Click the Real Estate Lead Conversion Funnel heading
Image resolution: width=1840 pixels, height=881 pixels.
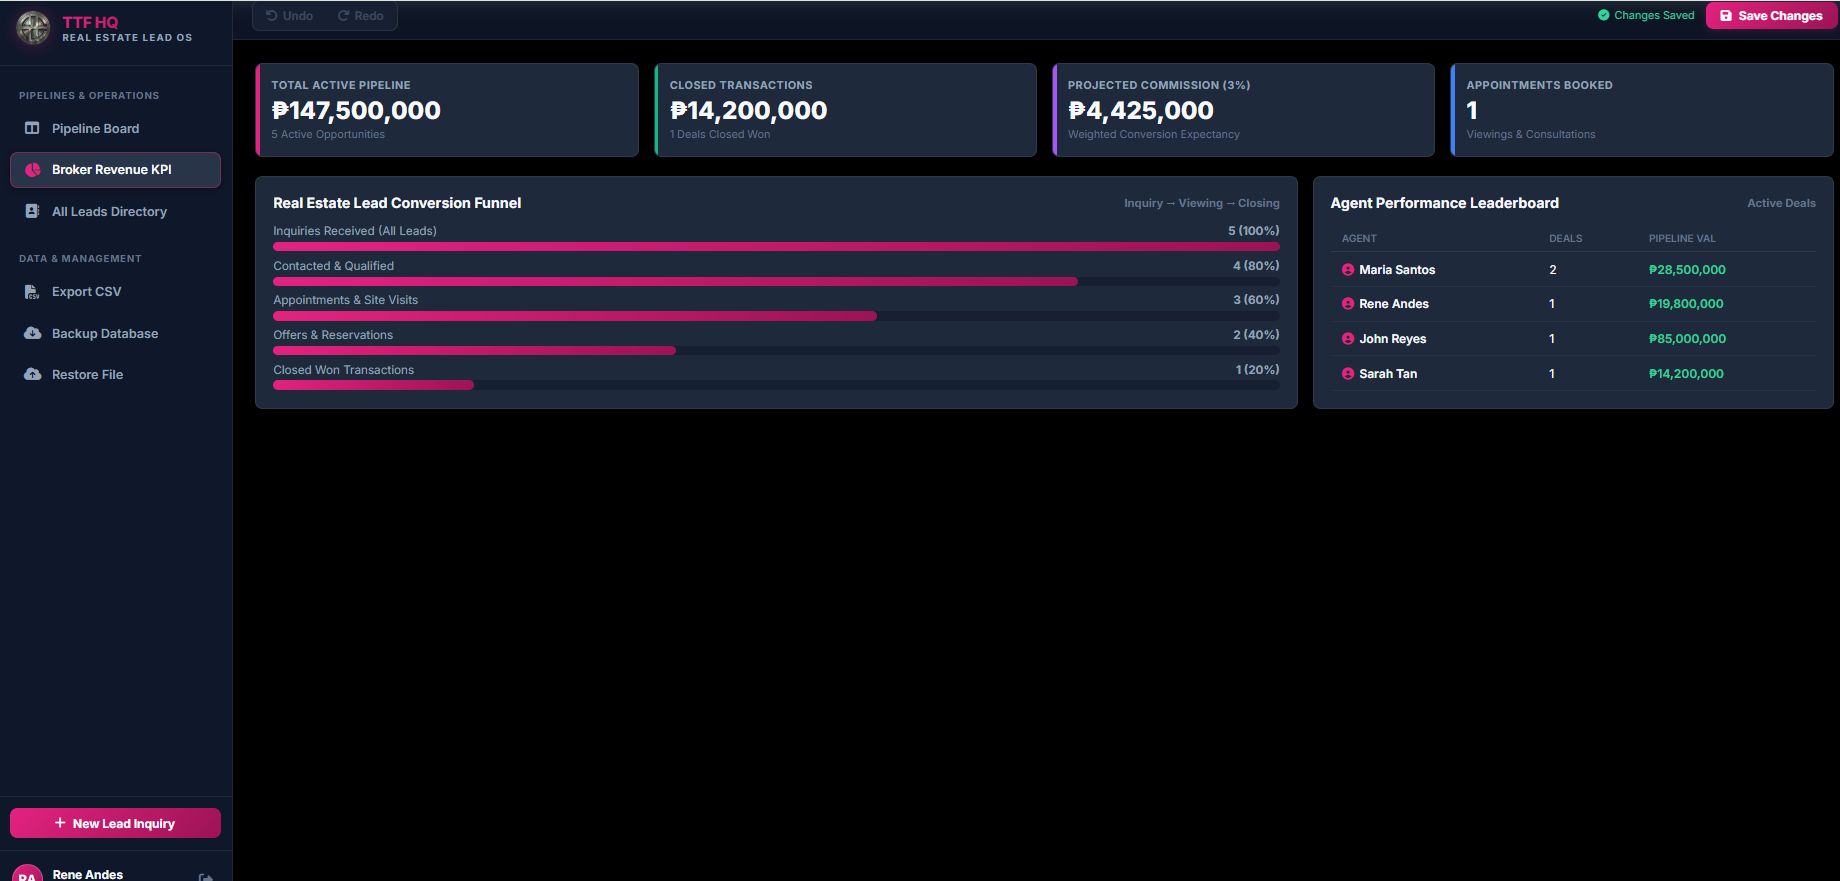[x=397, y=203]
